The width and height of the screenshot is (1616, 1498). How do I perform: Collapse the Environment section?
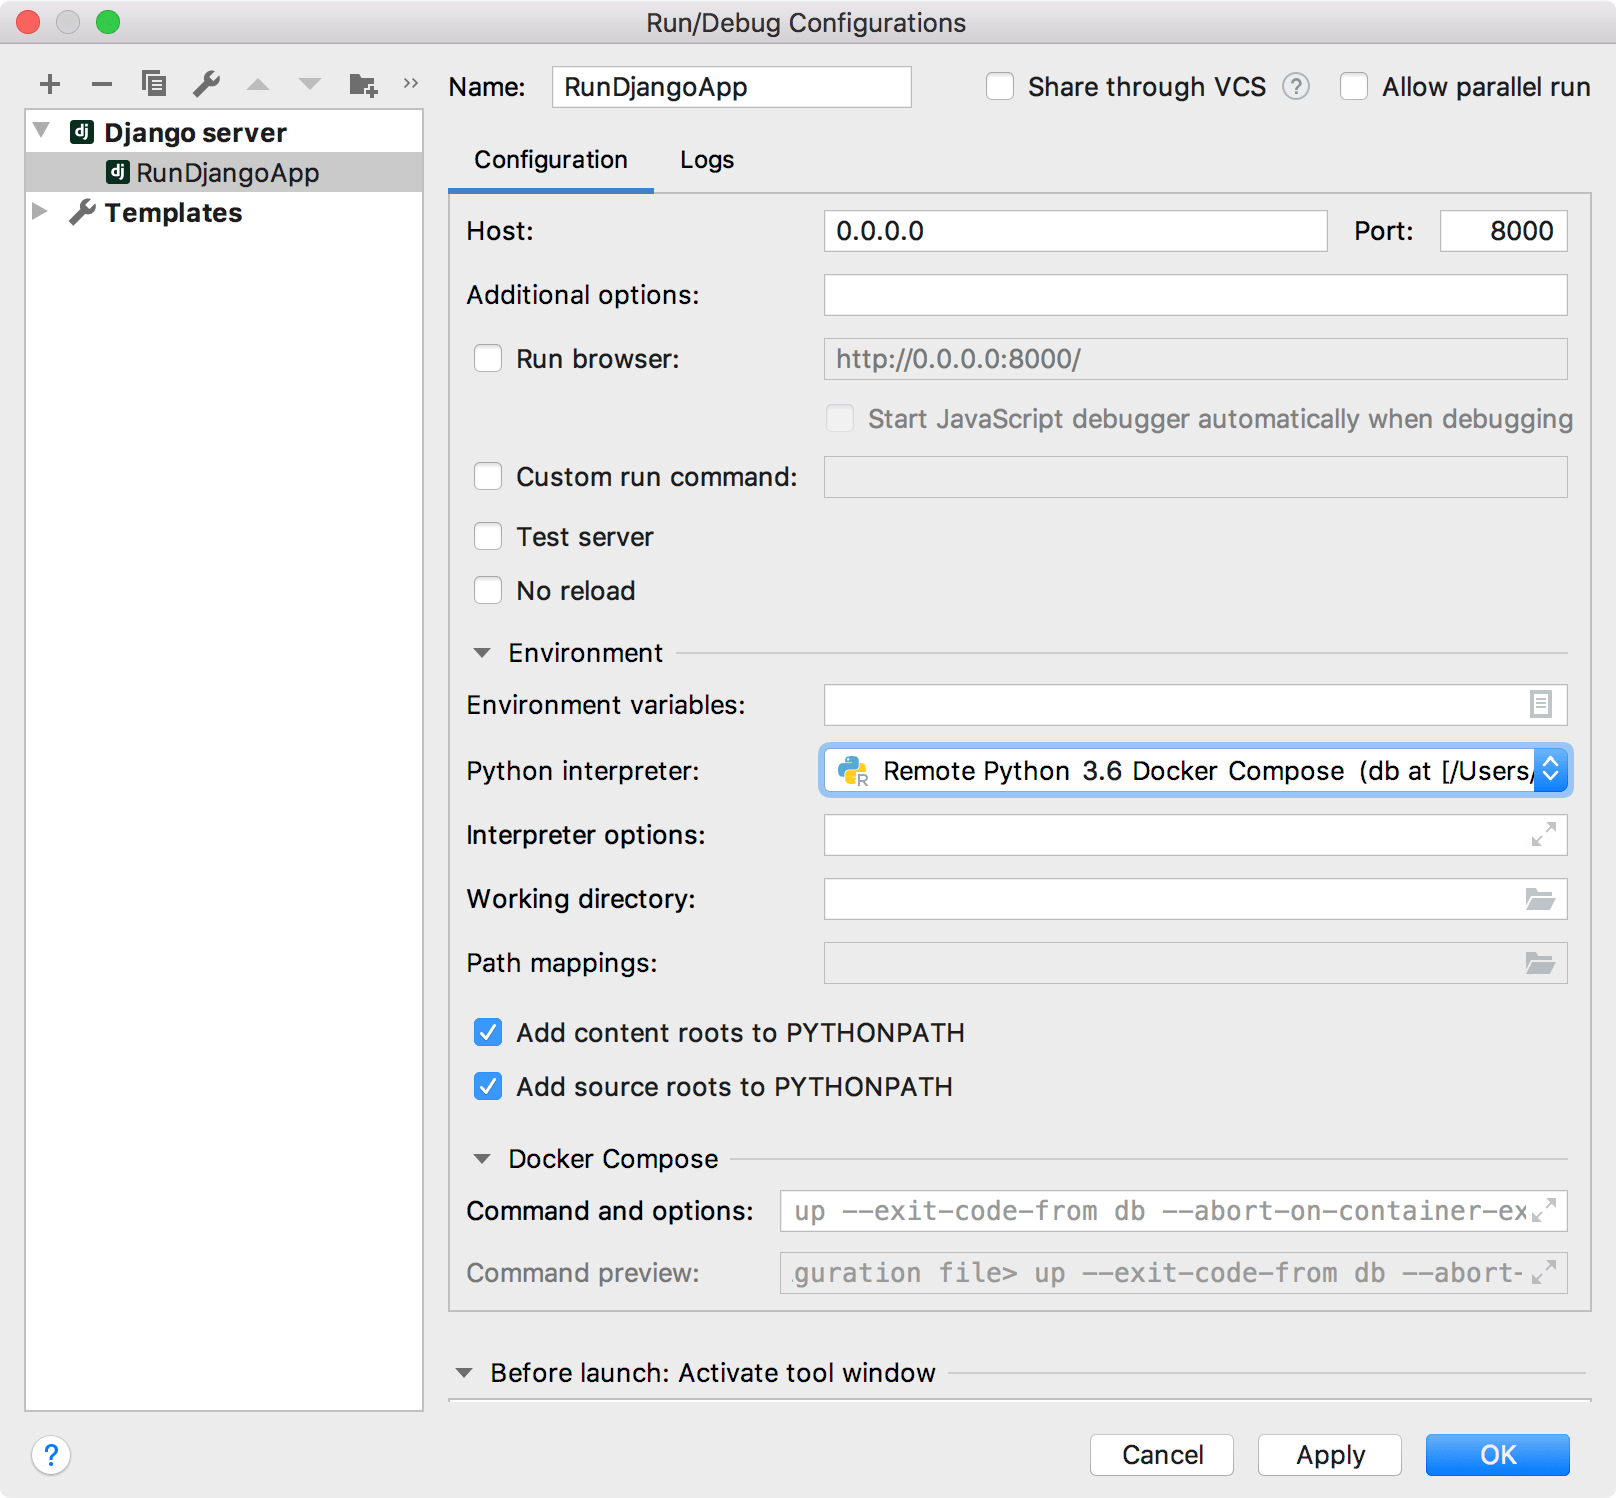click(x=482, y=653)
